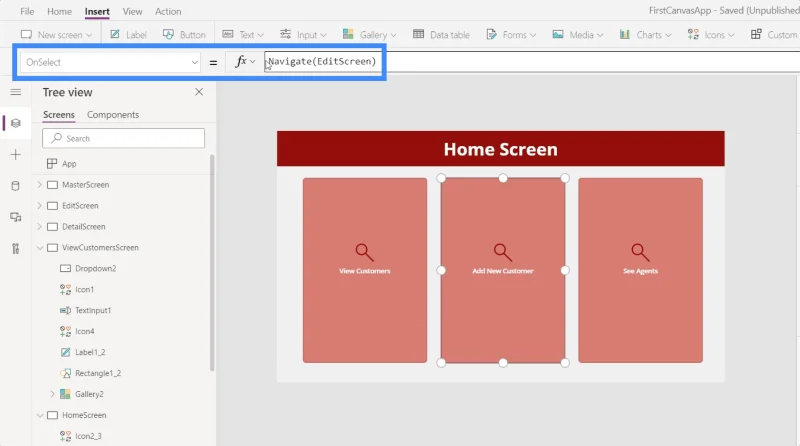Click the Tree view search box

click(123, 138)
